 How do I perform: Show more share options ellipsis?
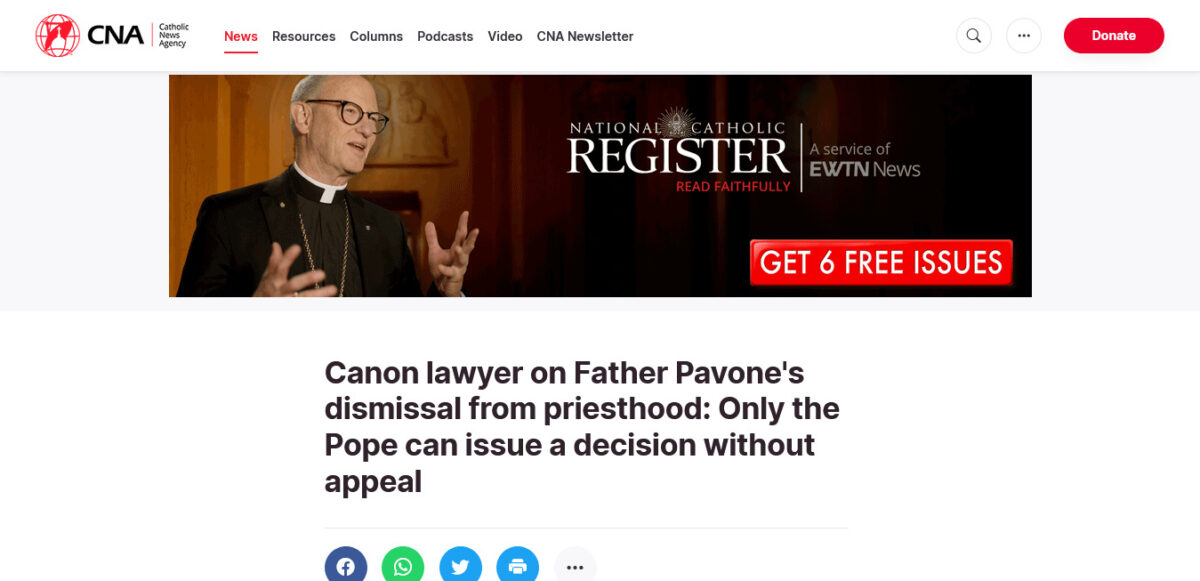pyautogui.click(x=575, y=566)
